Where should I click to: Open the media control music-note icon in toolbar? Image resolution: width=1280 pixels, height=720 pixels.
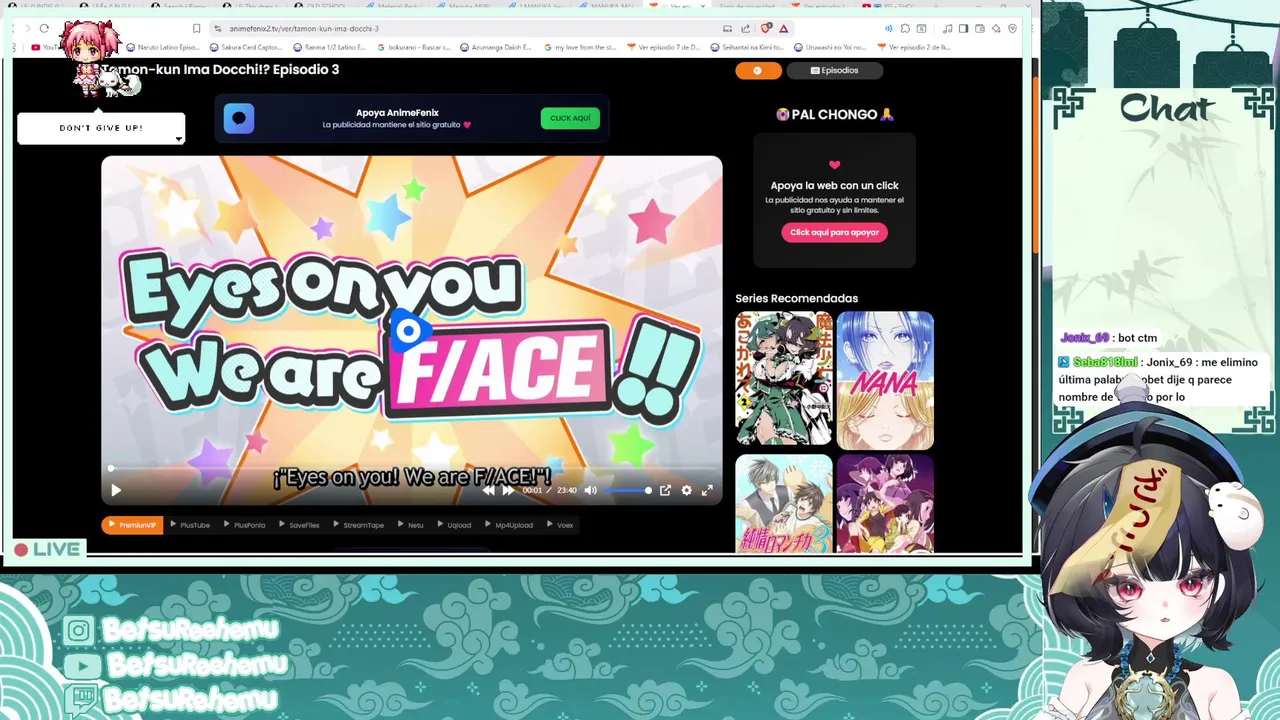click(x=947, y=28)
